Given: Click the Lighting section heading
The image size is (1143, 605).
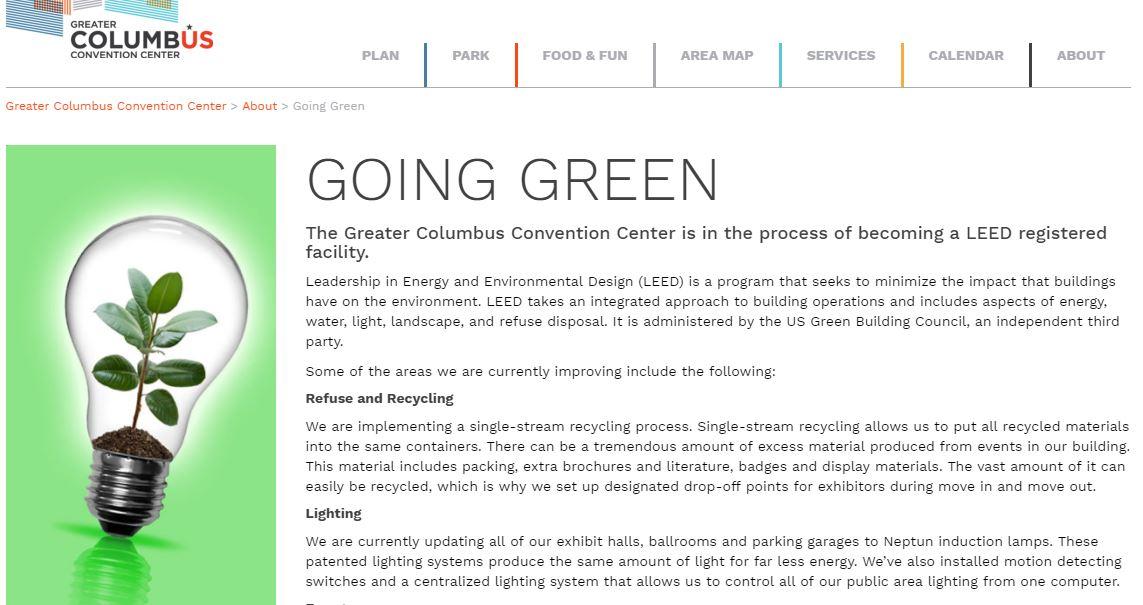Looking at the screenshot, I should click(x=333, y=514).
